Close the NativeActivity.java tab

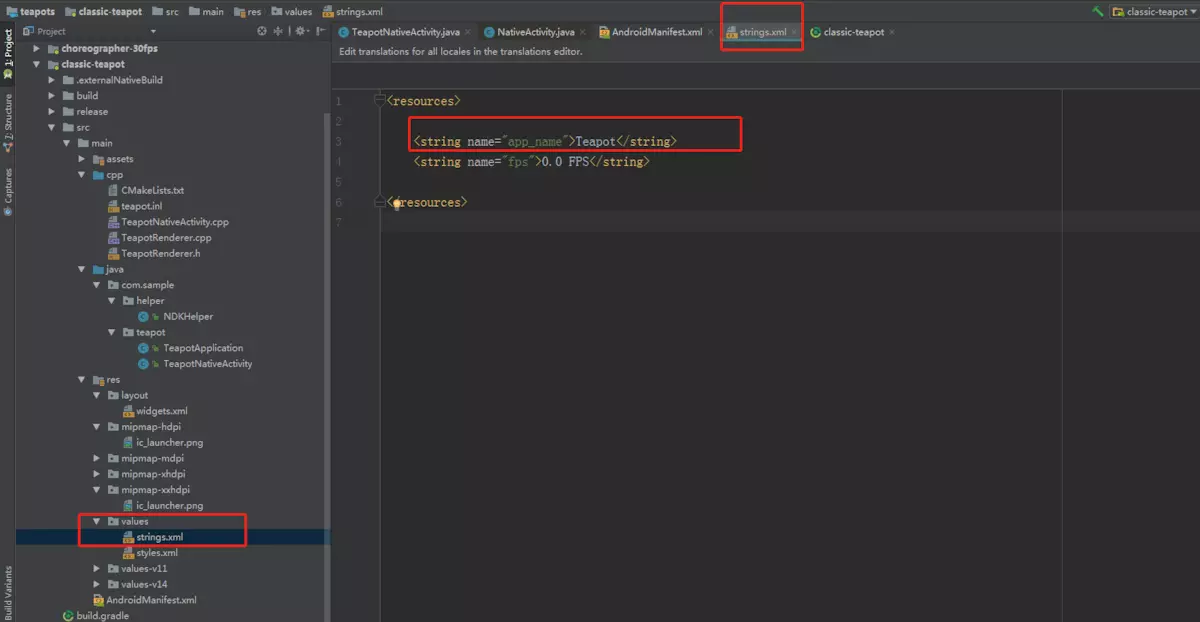point(583,32)
